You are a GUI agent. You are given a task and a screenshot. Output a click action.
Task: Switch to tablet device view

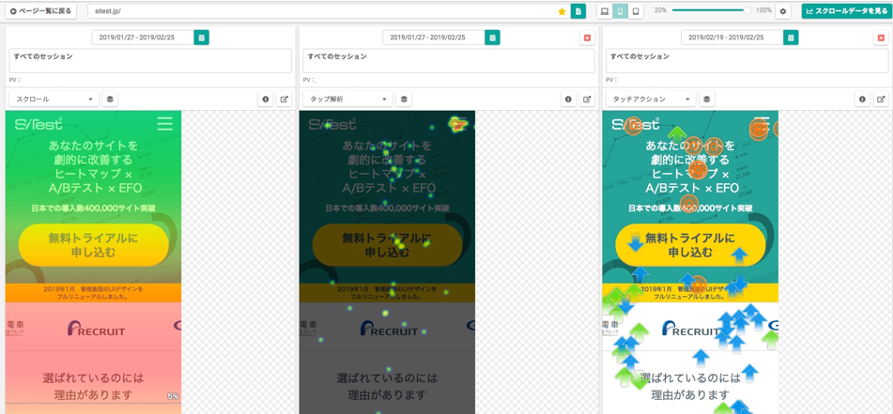(635, 11)
